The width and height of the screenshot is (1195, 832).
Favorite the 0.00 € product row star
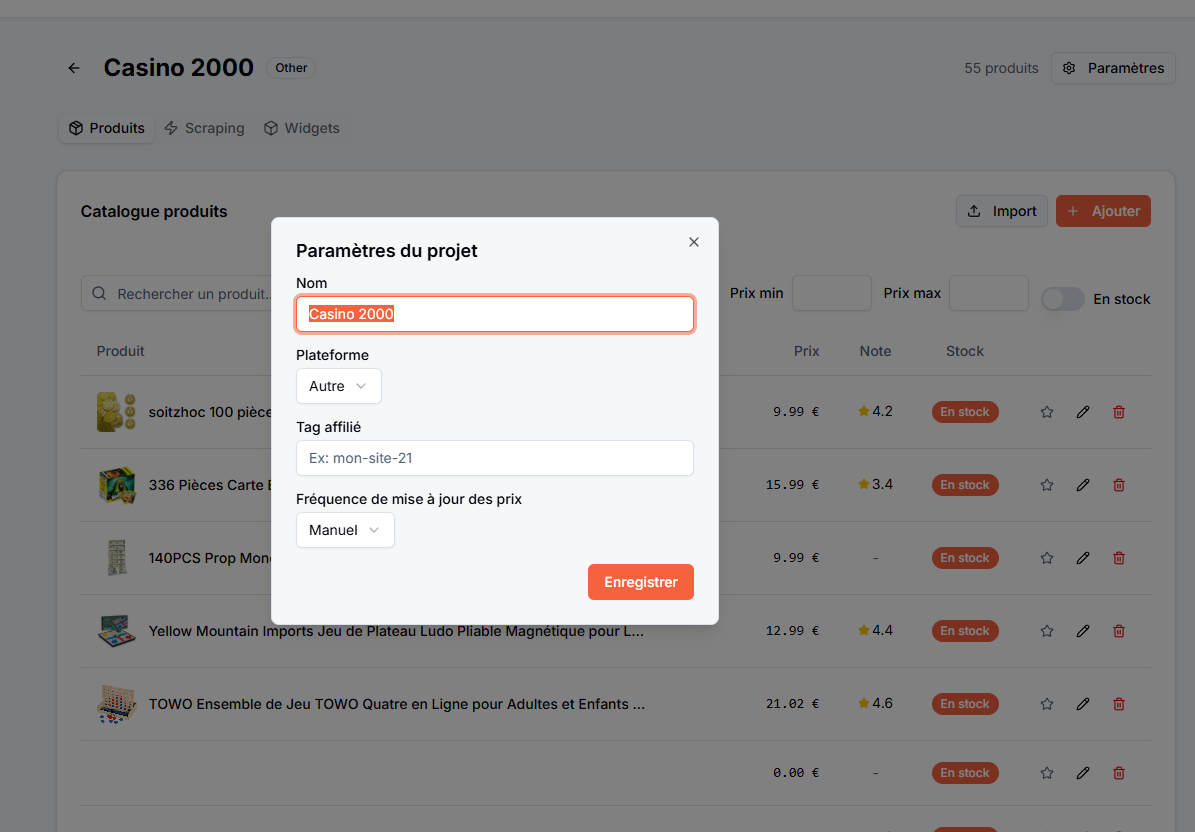tap(1047, 773)
